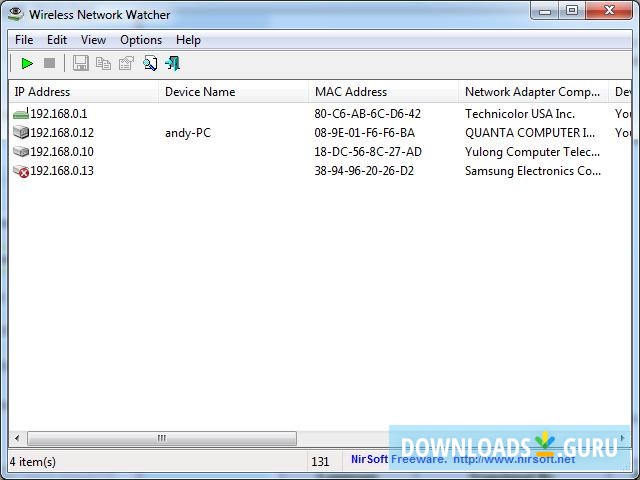
Task: Sort by the Device Name column header
Action: click(x=233, y=92)
